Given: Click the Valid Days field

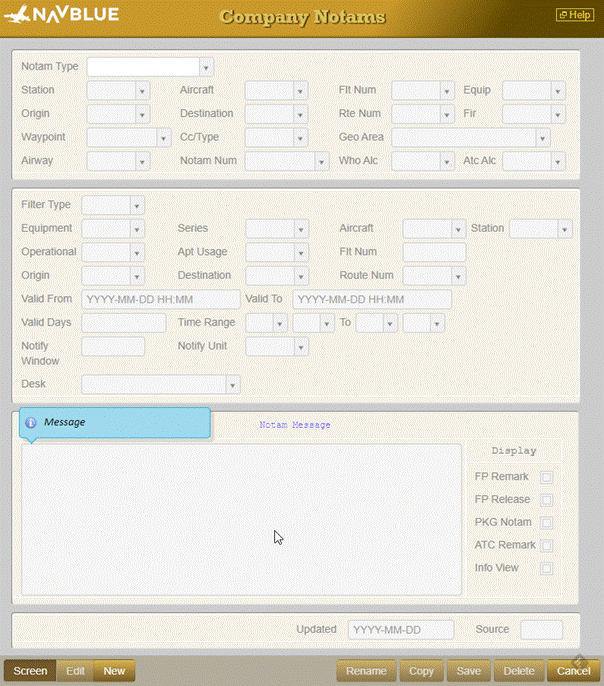Looking at the screenshot, I should pos(124,323).
